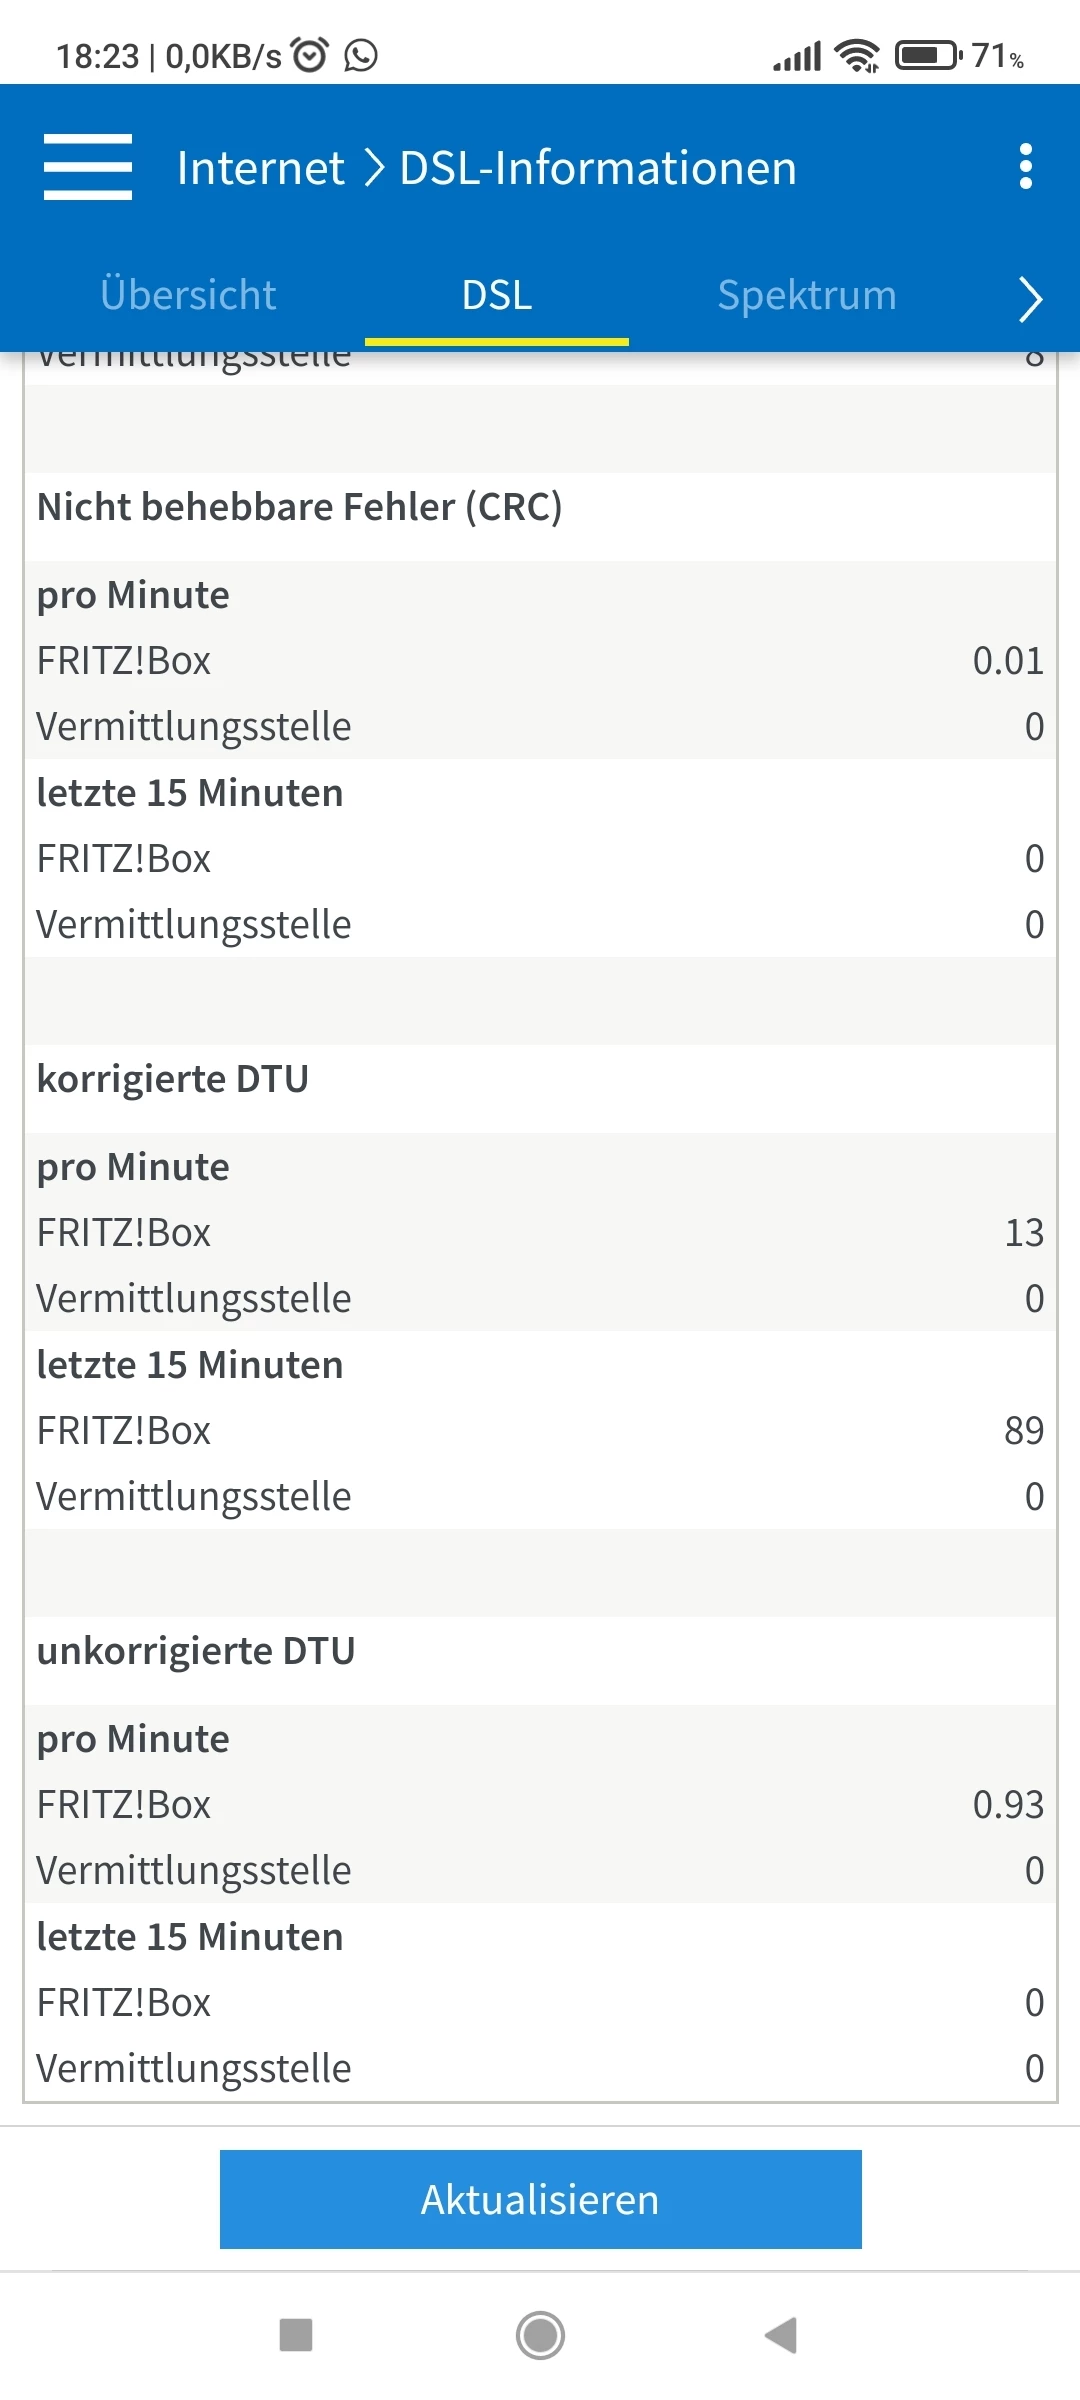Tap the Wi-Fi status icon
This screenshot has height=2400, width=1080.
858,55
